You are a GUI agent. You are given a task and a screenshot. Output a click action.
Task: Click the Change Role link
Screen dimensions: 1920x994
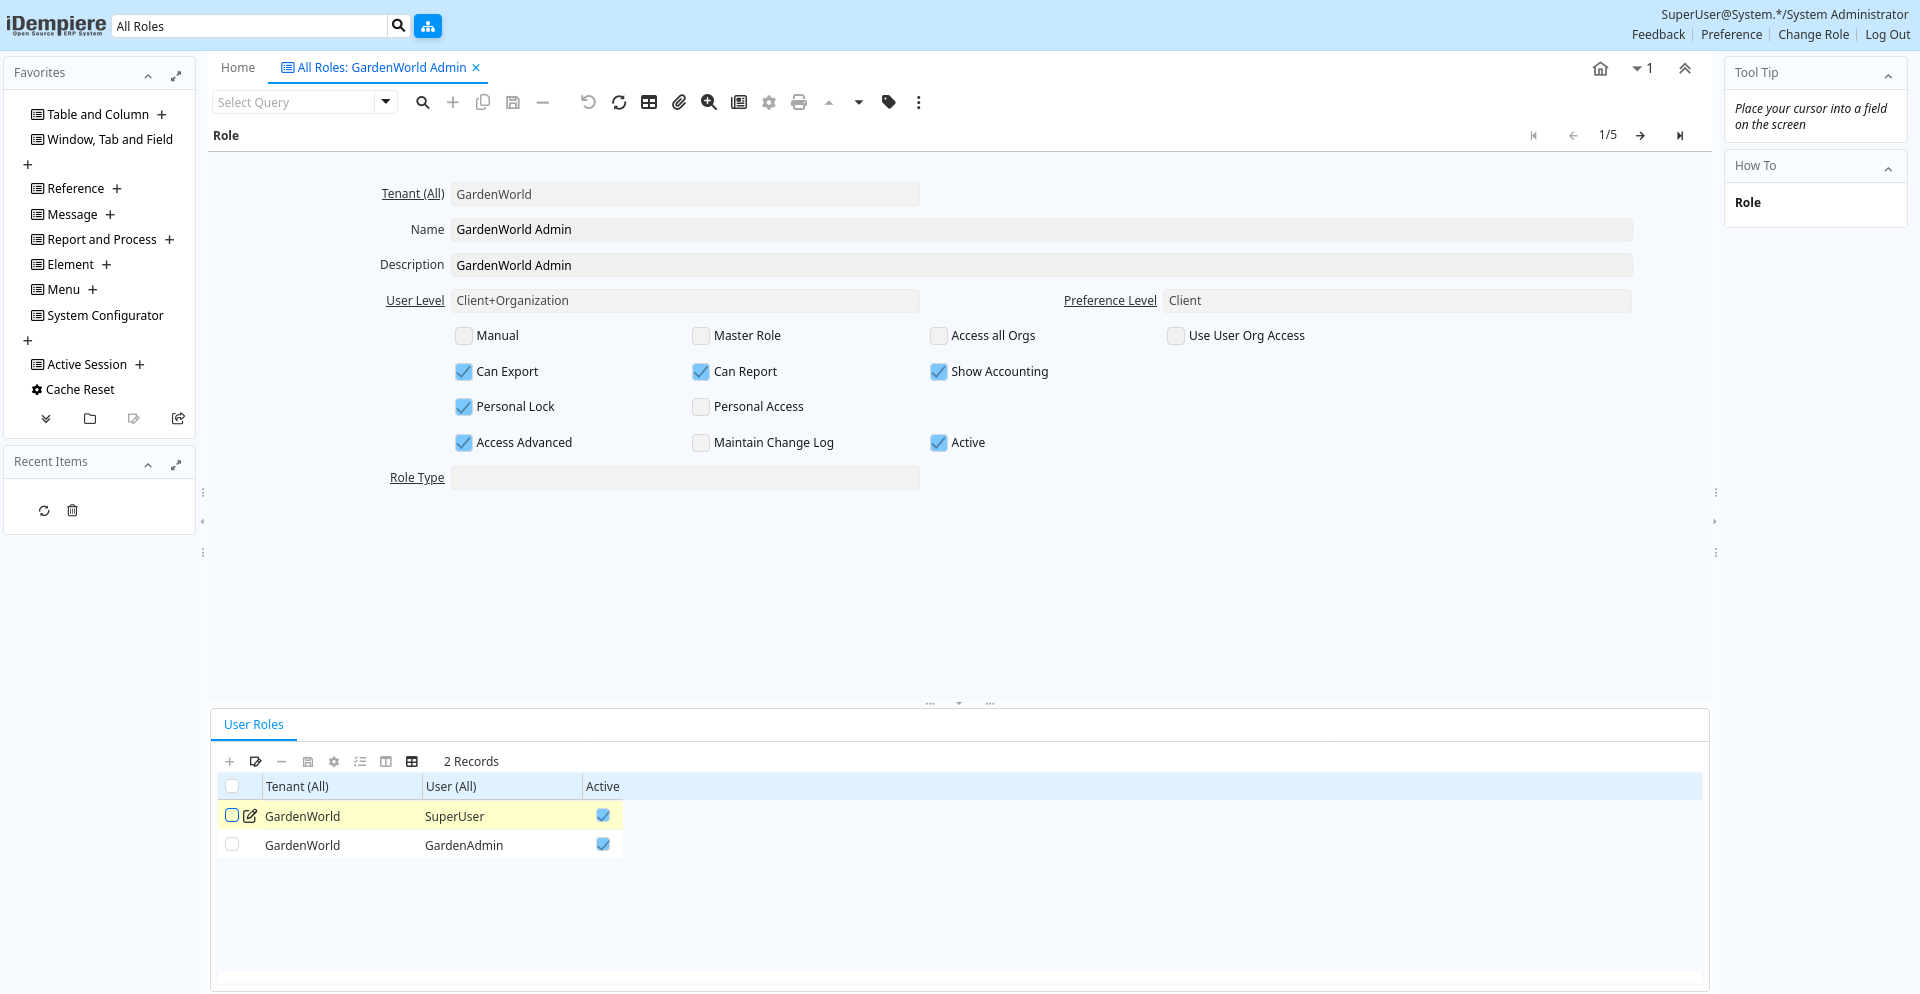click(x=1813, y=35)
